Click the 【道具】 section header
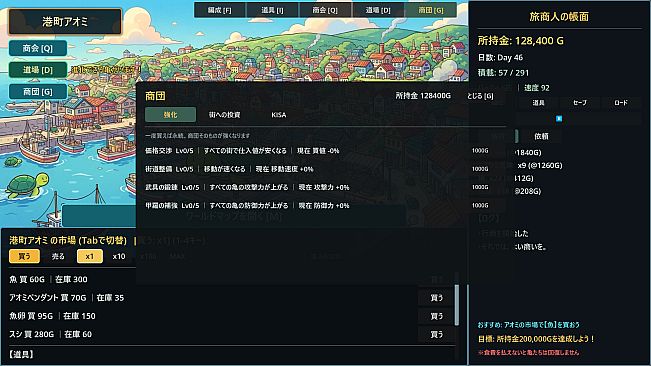Screen dimensions: 651x366 [x=21, y=354]
